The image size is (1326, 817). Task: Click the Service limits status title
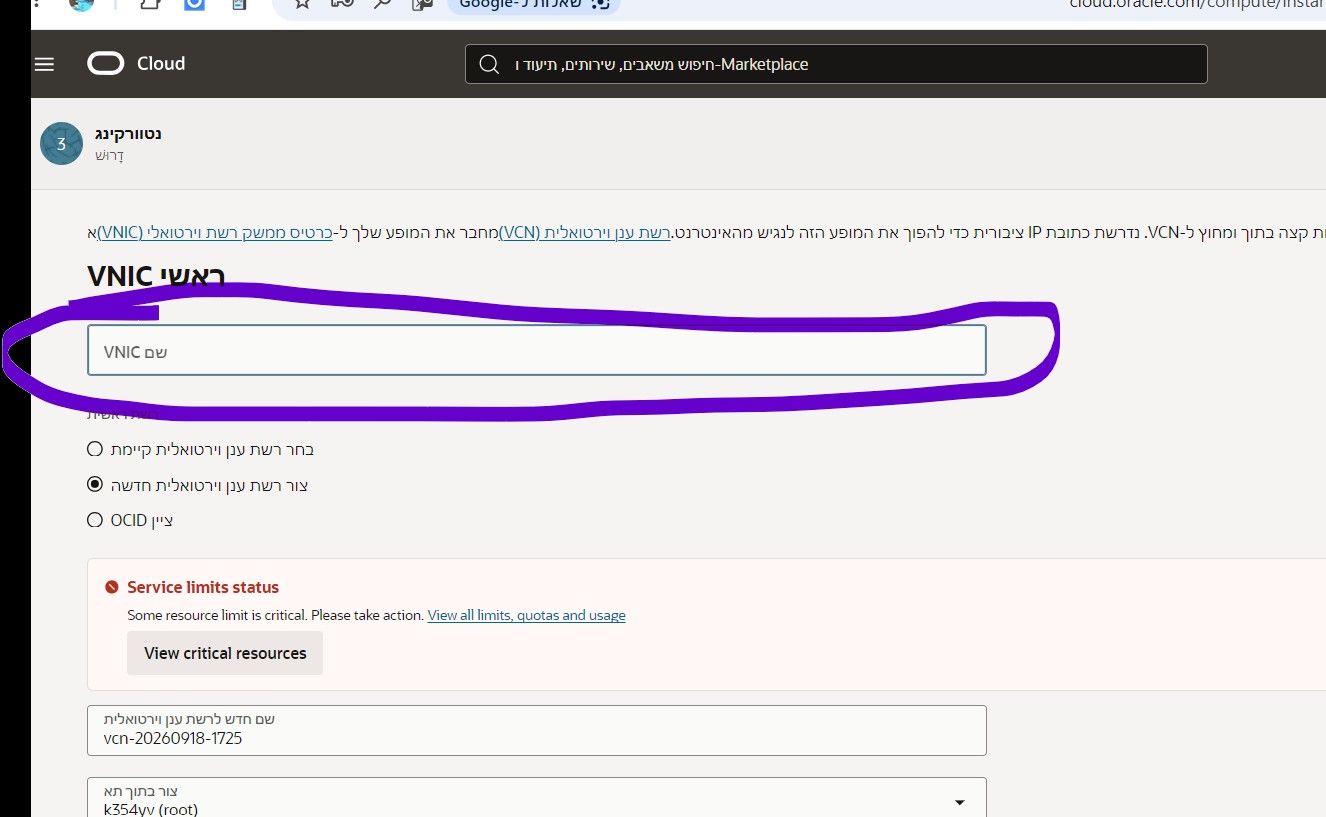(203, 587)
